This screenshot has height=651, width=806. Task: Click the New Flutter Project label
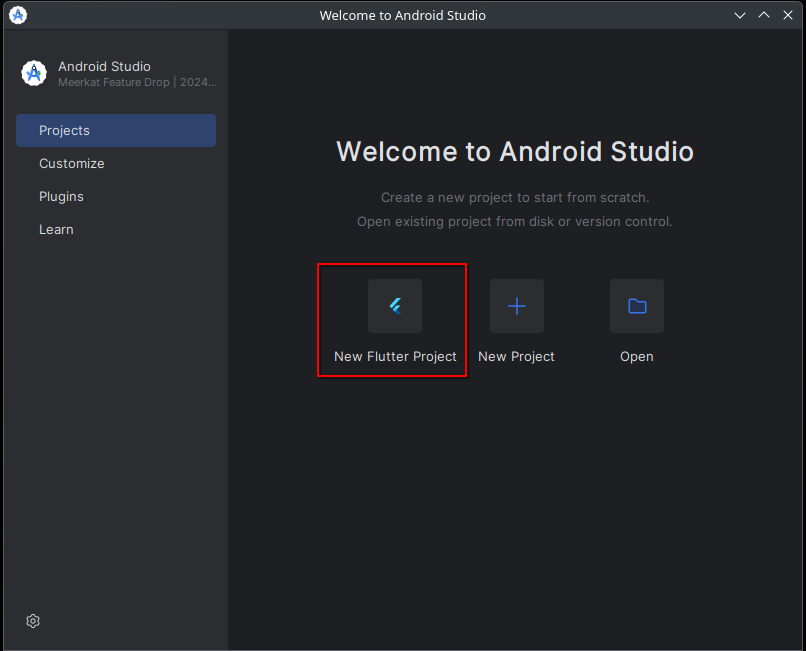pos(395,356)
